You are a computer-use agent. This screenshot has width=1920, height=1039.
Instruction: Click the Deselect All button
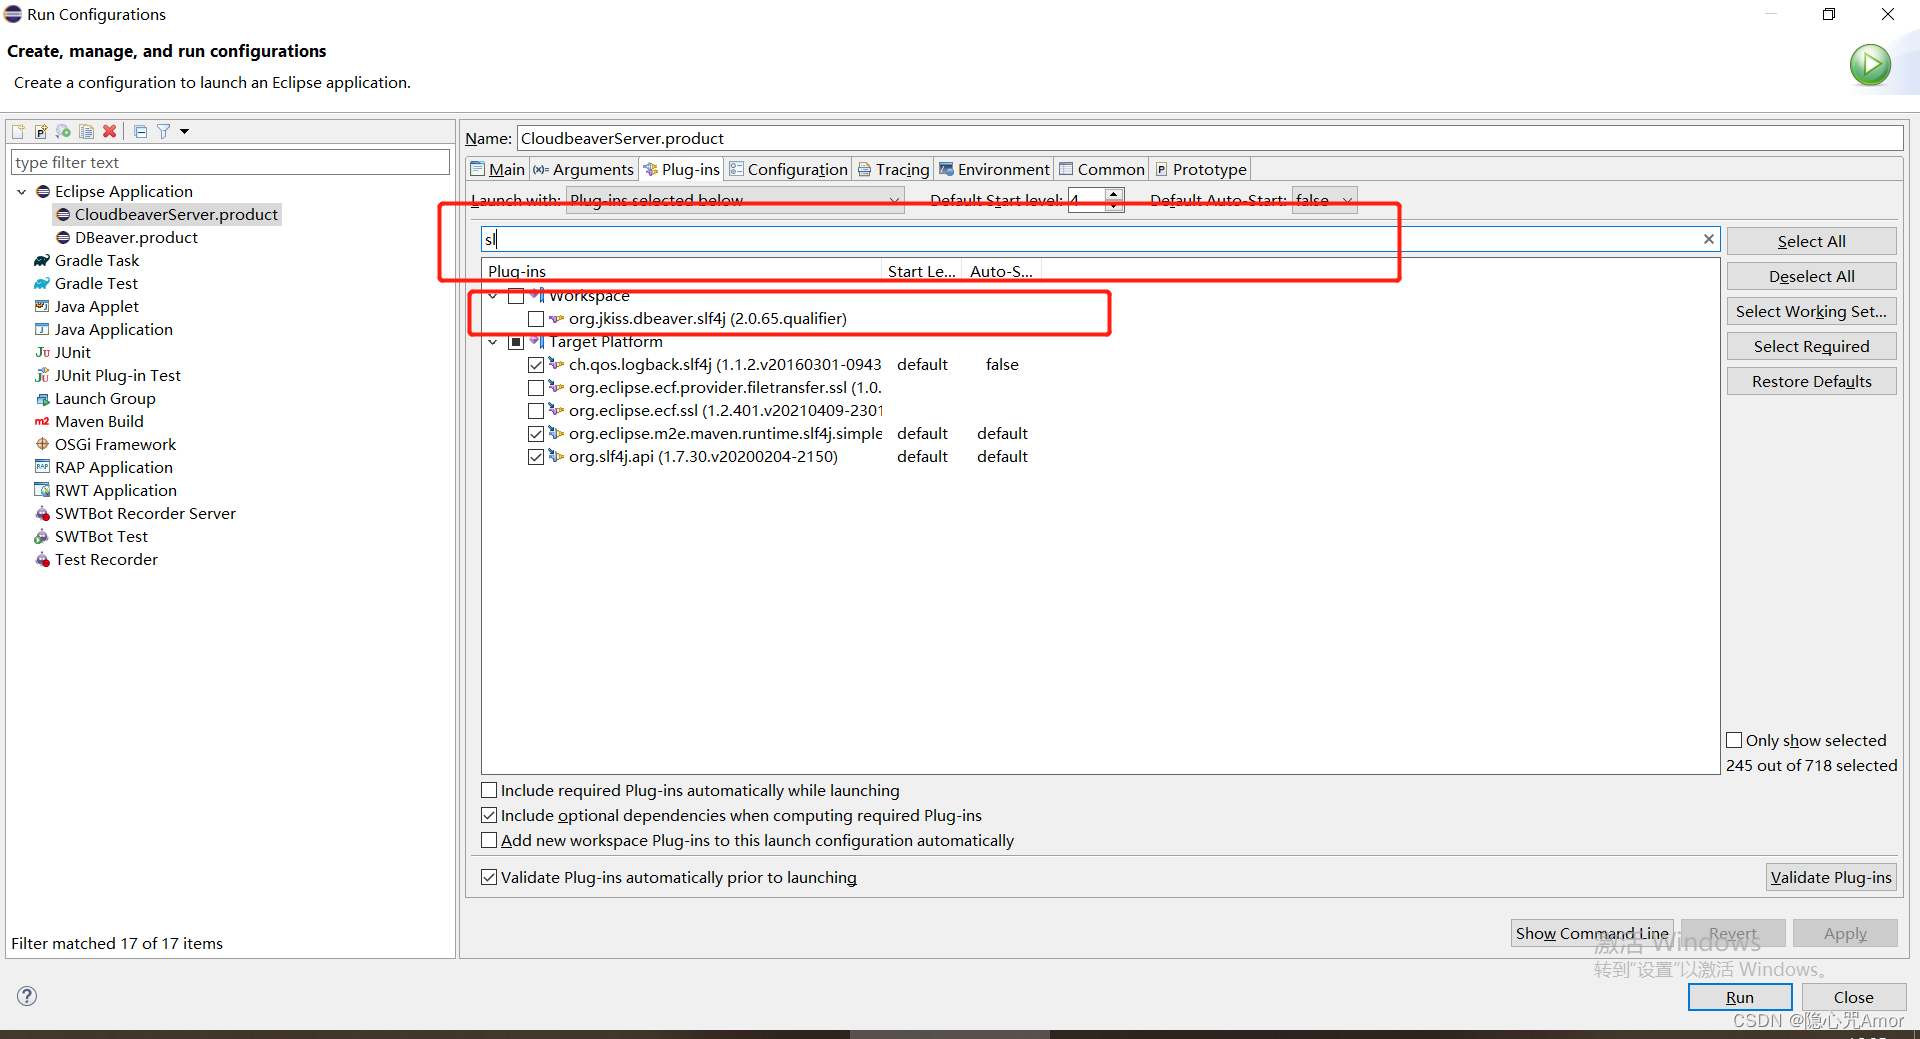click(x=1811, y=276)
